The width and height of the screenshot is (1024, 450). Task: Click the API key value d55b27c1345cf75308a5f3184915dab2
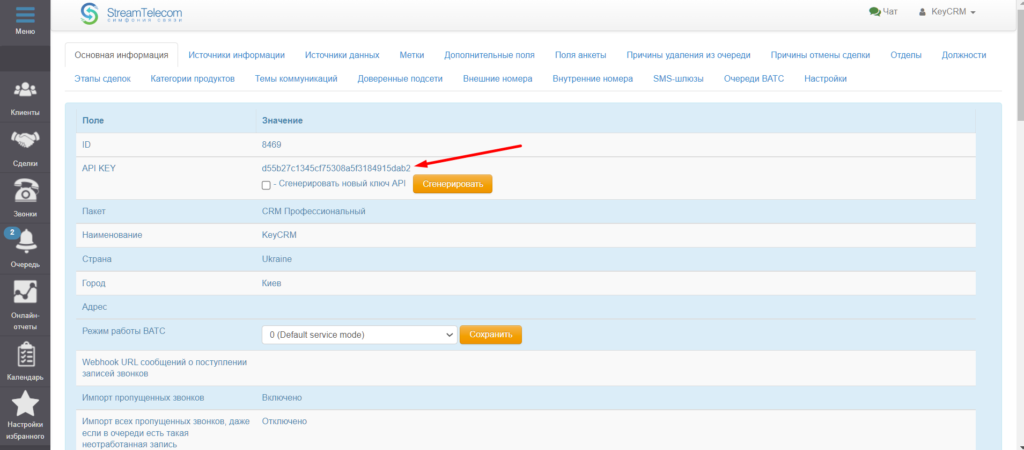tap(336, 169)
